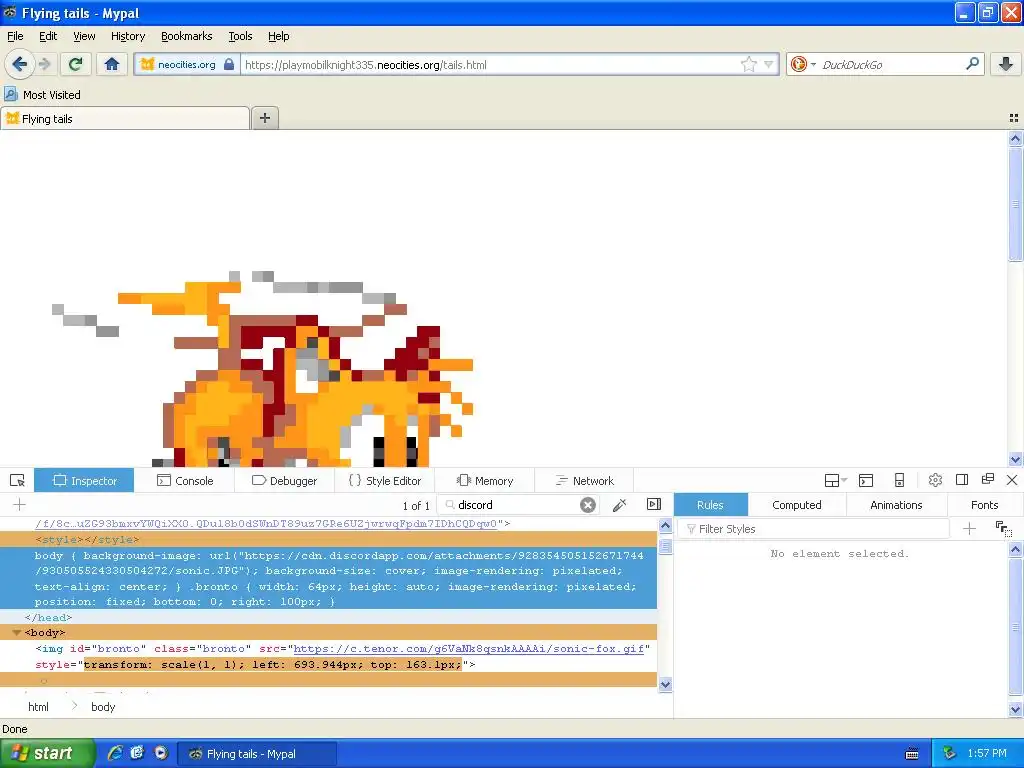Click the padlock site security icon
Viewport: 1024px width, 768px height.
tap(229, 64)
